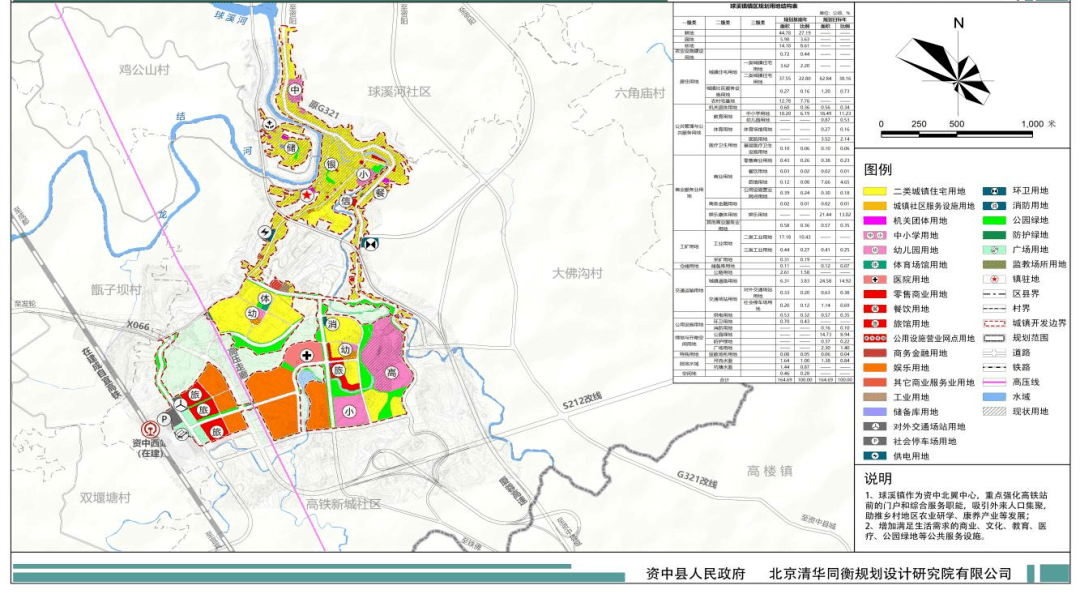
Task: Click the 鸡公山村 village label
Action: (x=144, y=70)
